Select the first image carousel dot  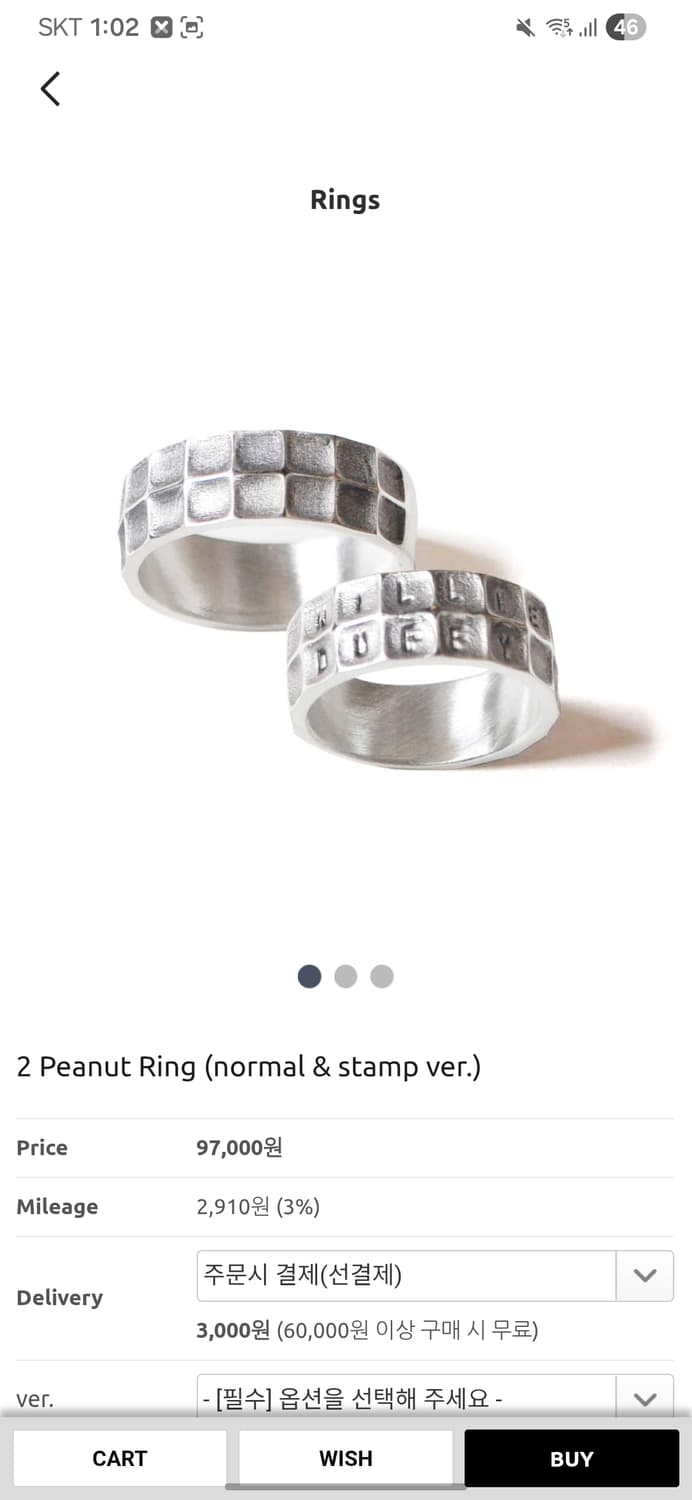click(310, 976)
